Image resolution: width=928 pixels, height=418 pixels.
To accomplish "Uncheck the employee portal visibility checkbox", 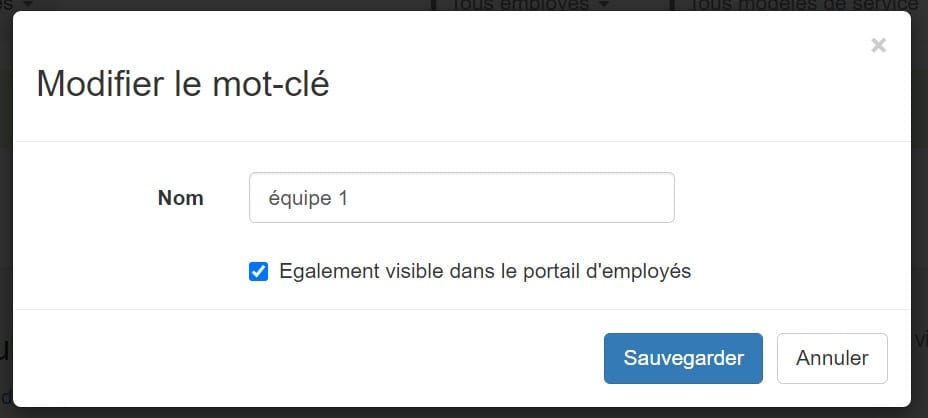I will click(x=258, y=271).
